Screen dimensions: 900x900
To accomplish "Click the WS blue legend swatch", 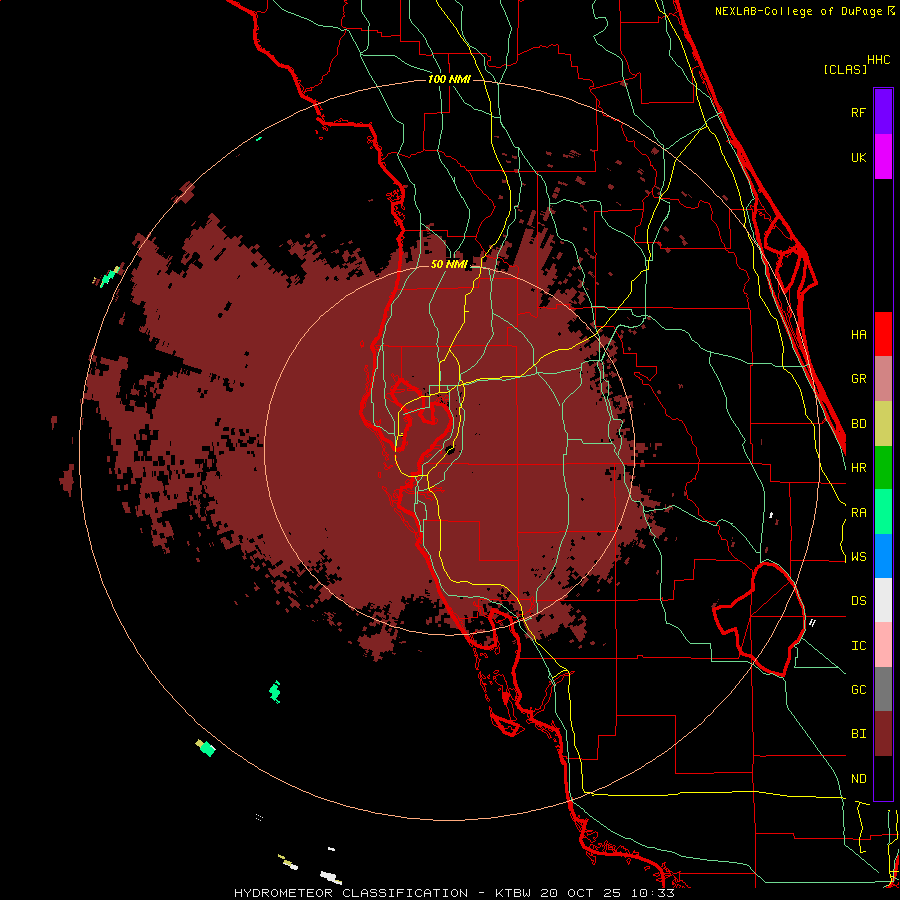I will 883,556.
